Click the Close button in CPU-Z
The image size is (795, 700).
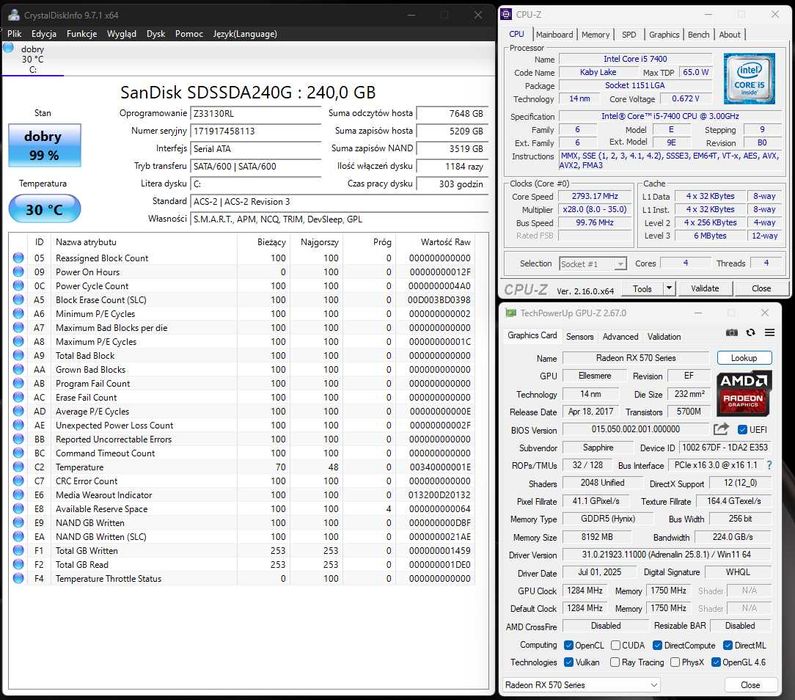761,288
